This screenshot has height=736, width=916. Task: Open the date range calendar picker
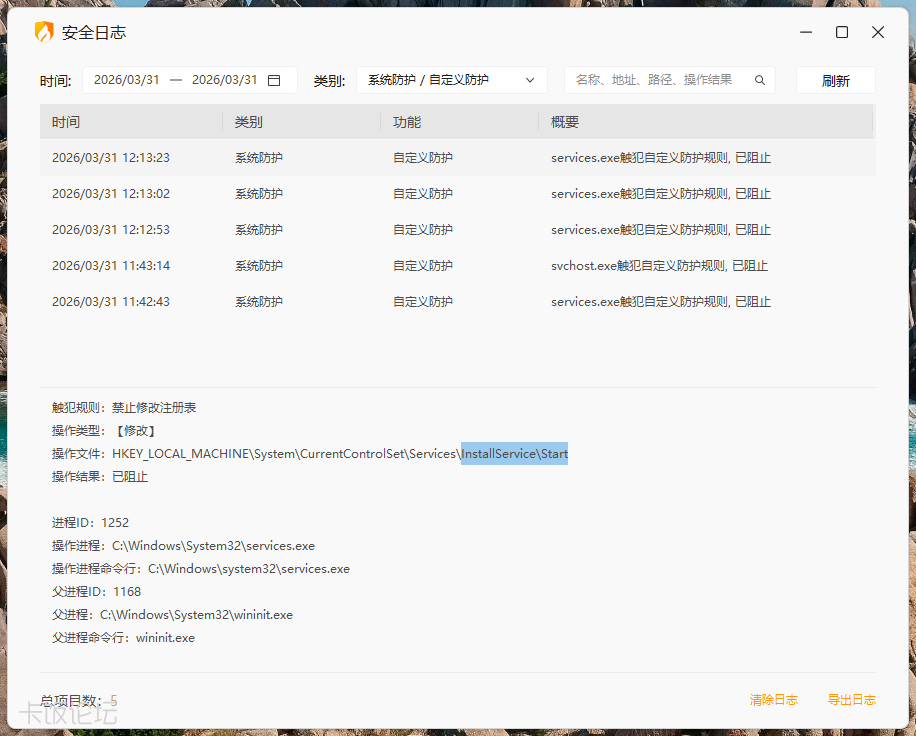(274, 80)
